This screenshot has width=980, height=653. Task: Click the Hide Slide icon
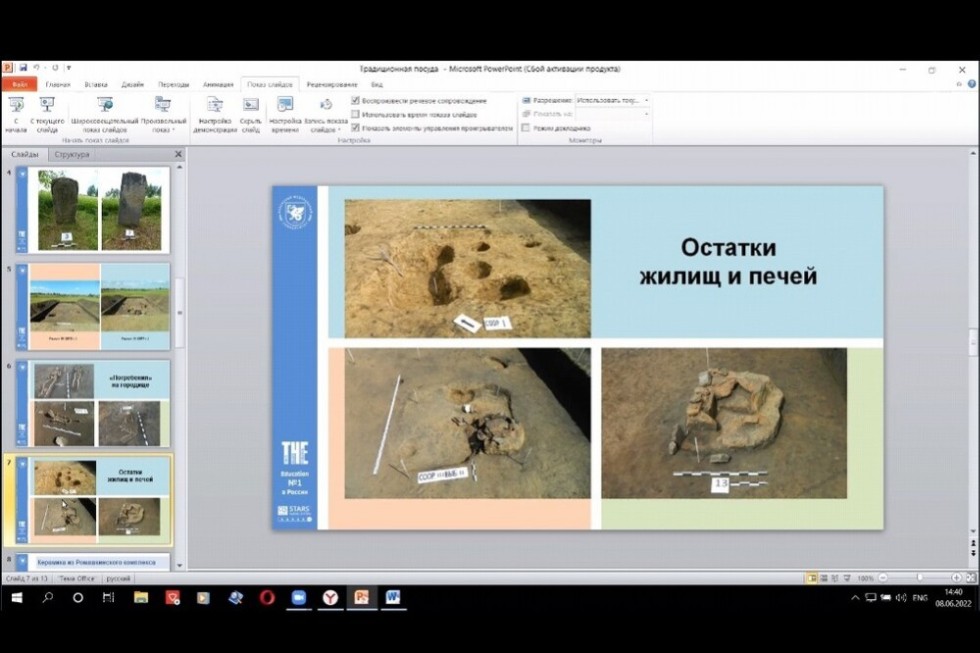point(251,105)
